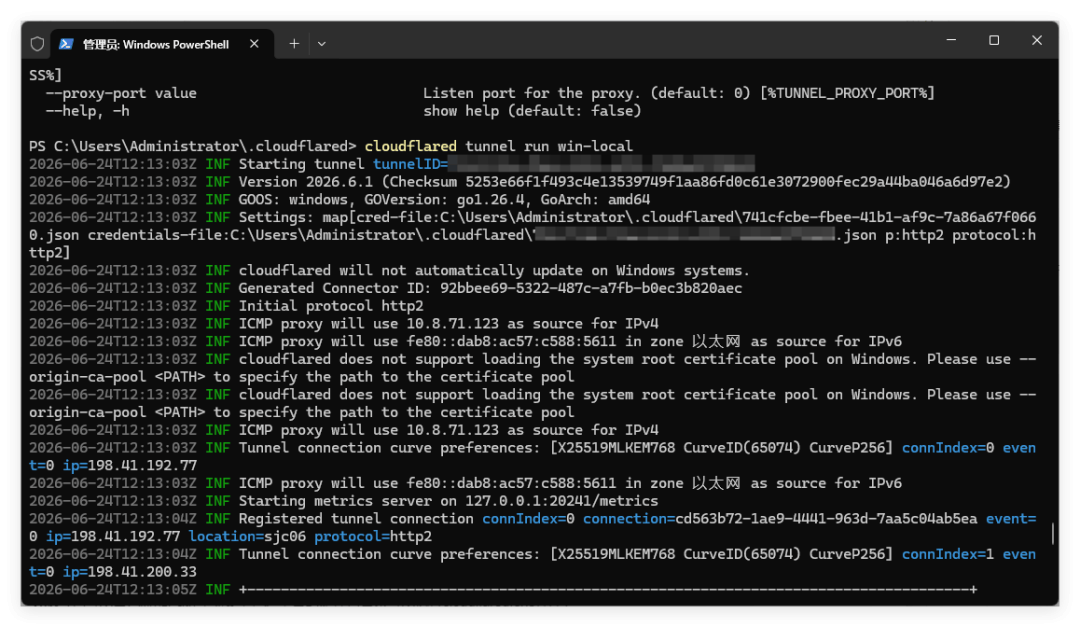Click the 'protocol=http2' text
This screenshot has height=627, width=1080.
pyautogui.click(x=373, y=536)
